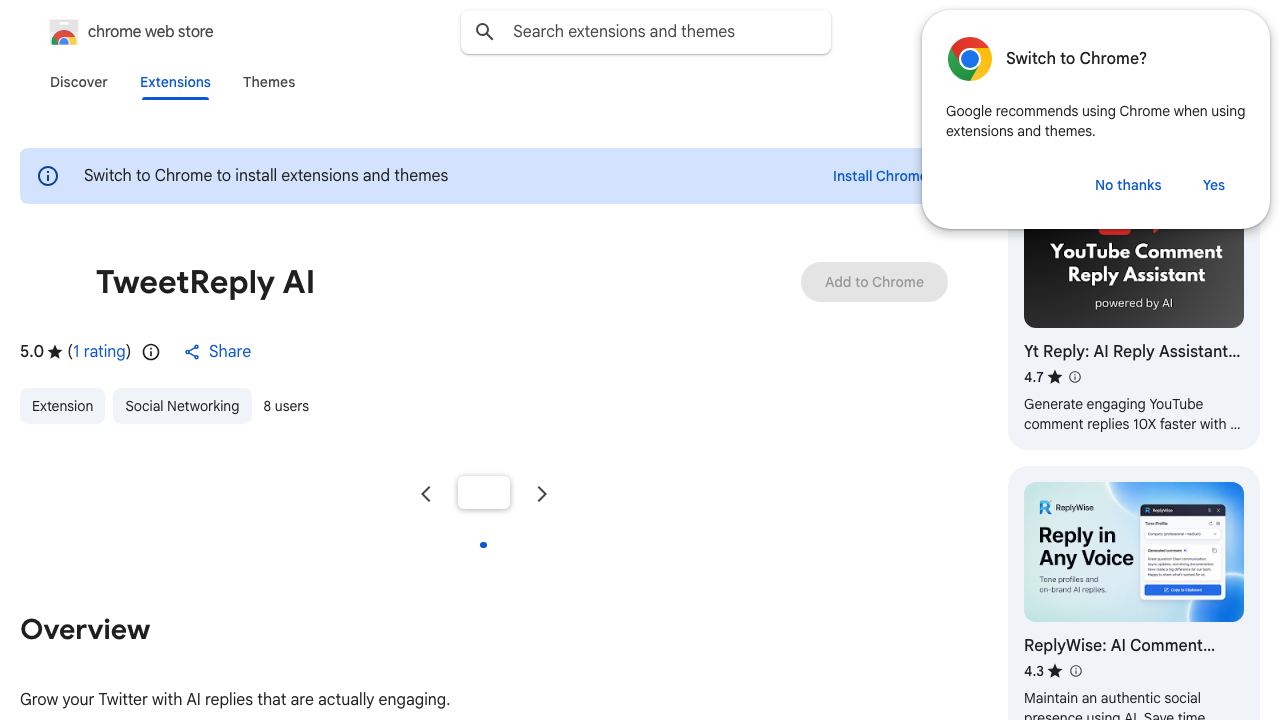Click the TweetReply AI heading
1280x720 pixels.
pos(205,282)
